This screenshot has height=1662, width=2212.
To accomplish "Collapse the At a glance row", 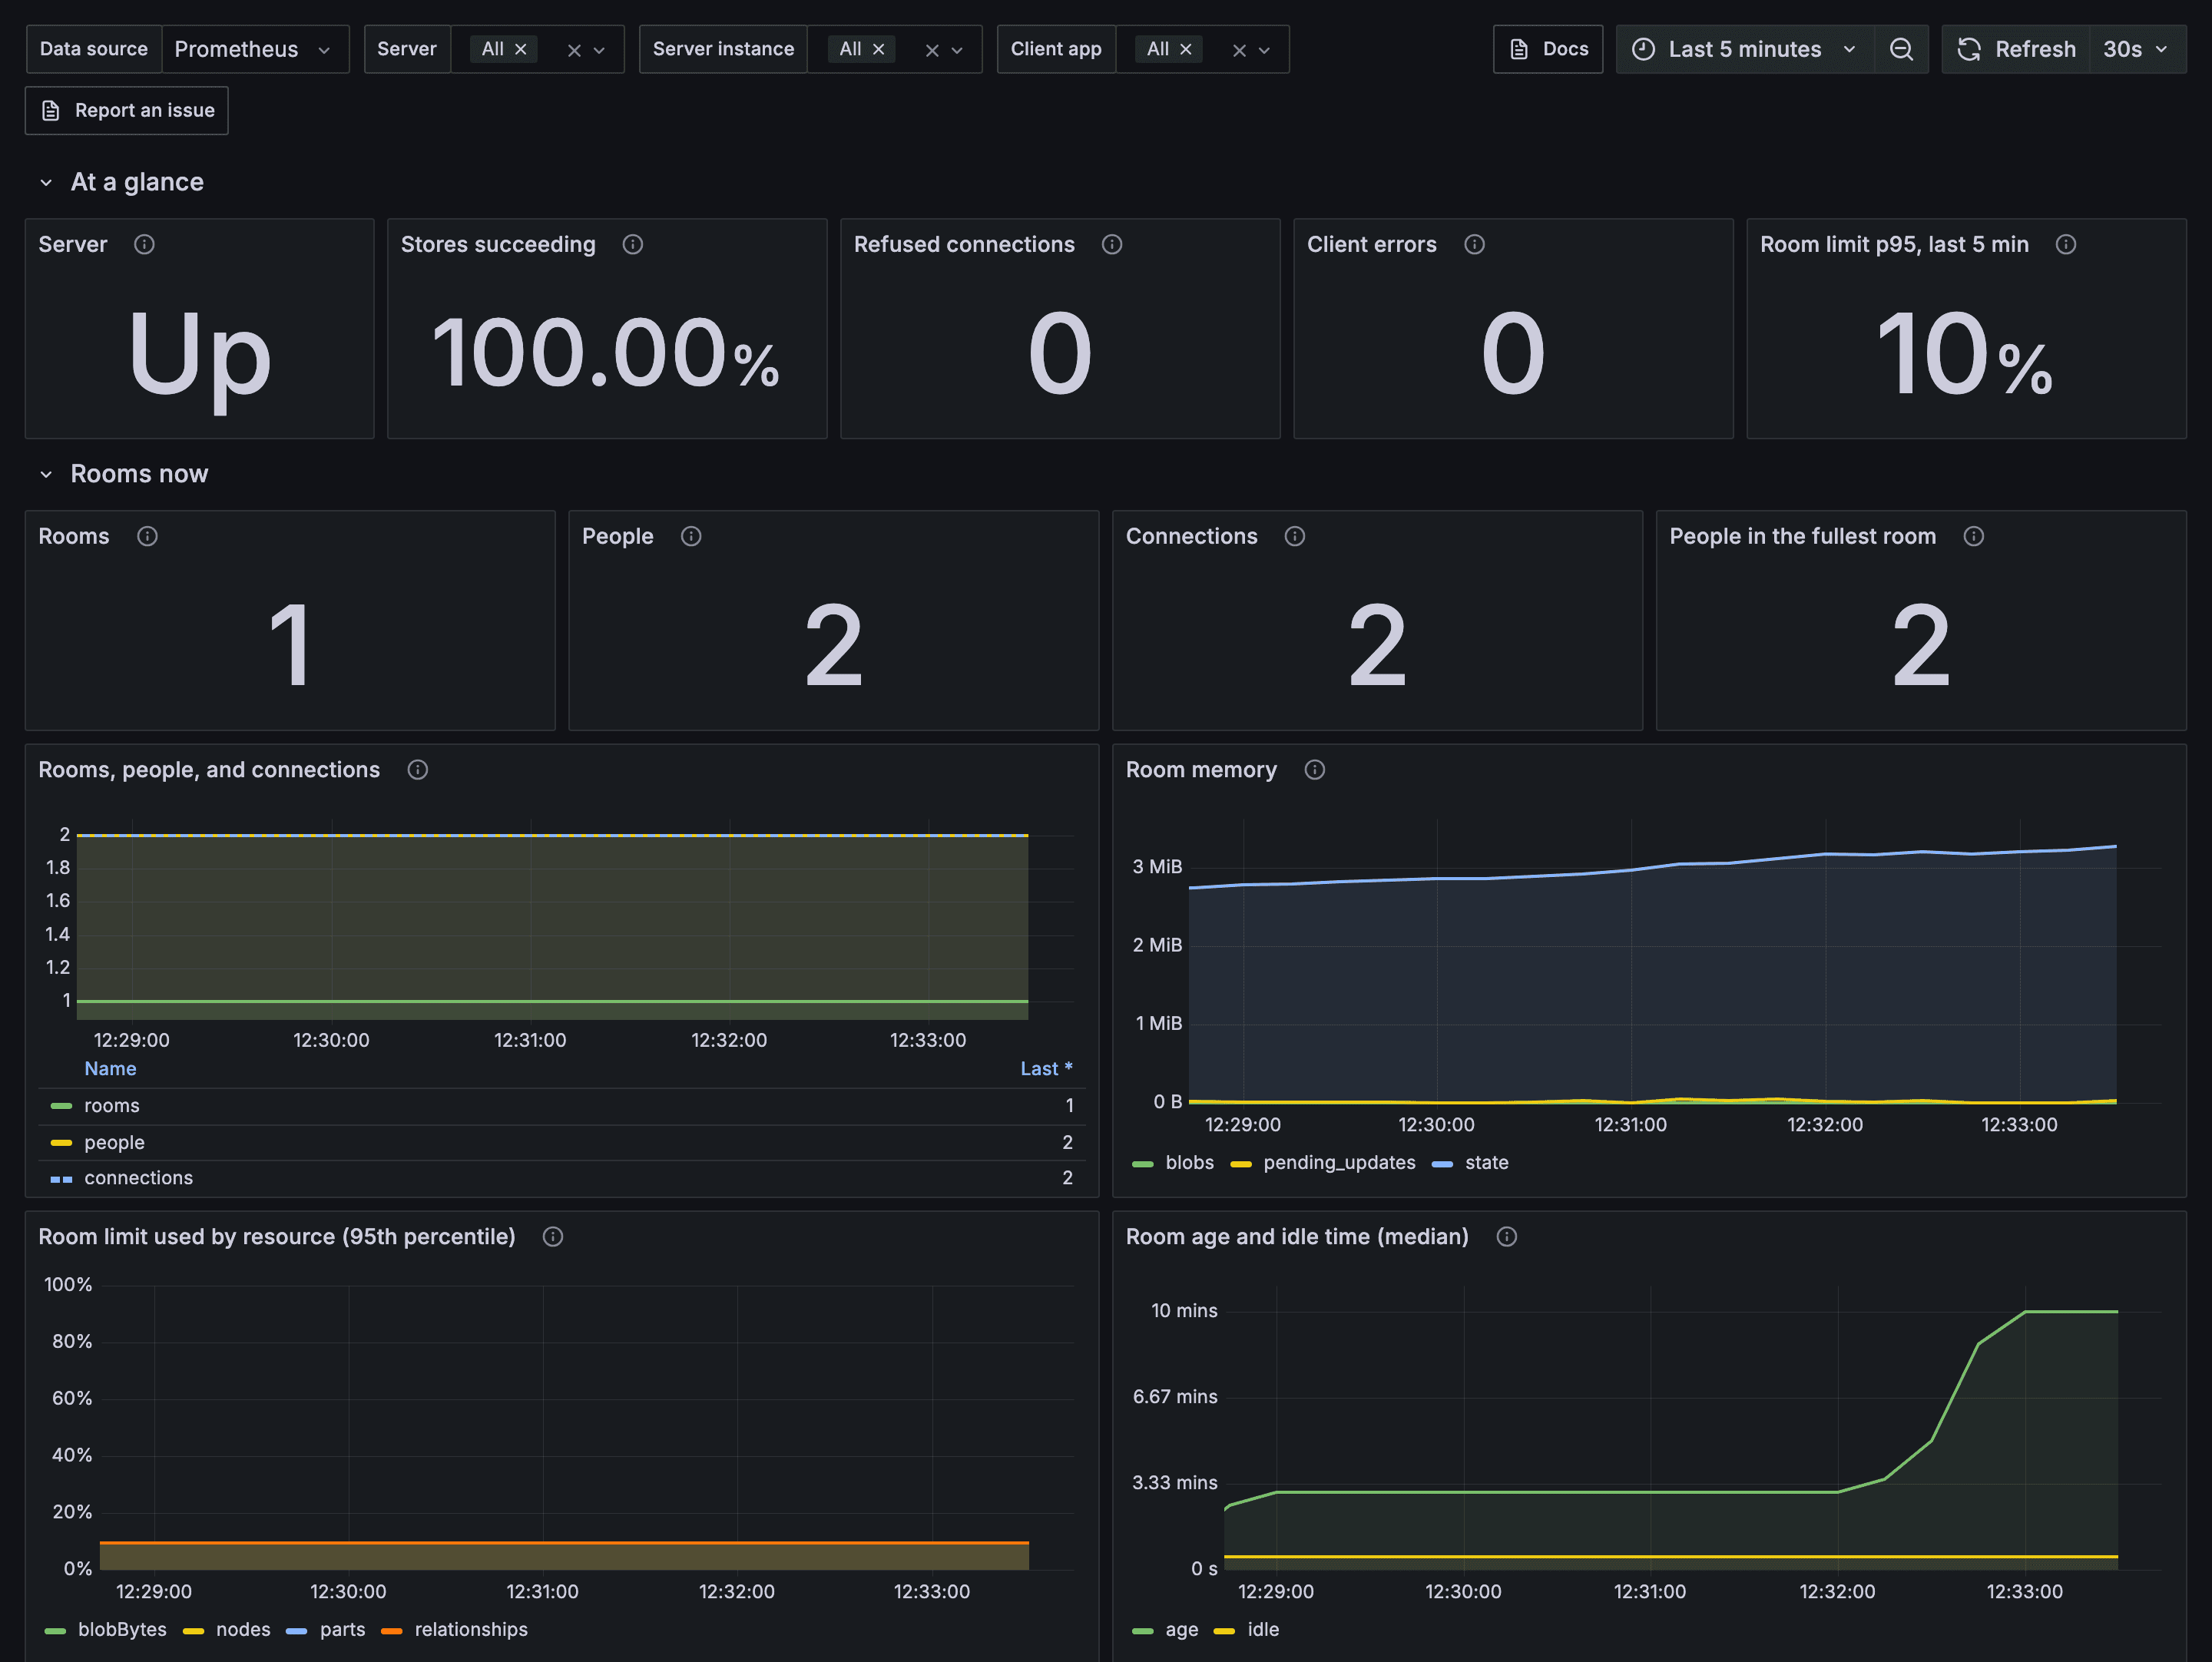I will pyautogui.click(x=46, y=182).
